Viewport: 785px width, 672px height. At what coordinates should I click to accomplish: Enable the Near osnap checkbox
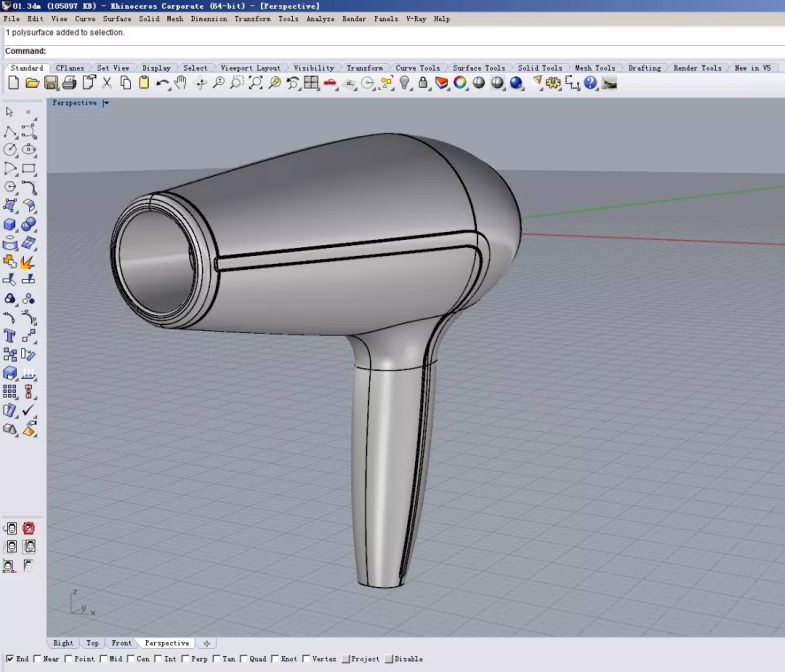point(38,659)
